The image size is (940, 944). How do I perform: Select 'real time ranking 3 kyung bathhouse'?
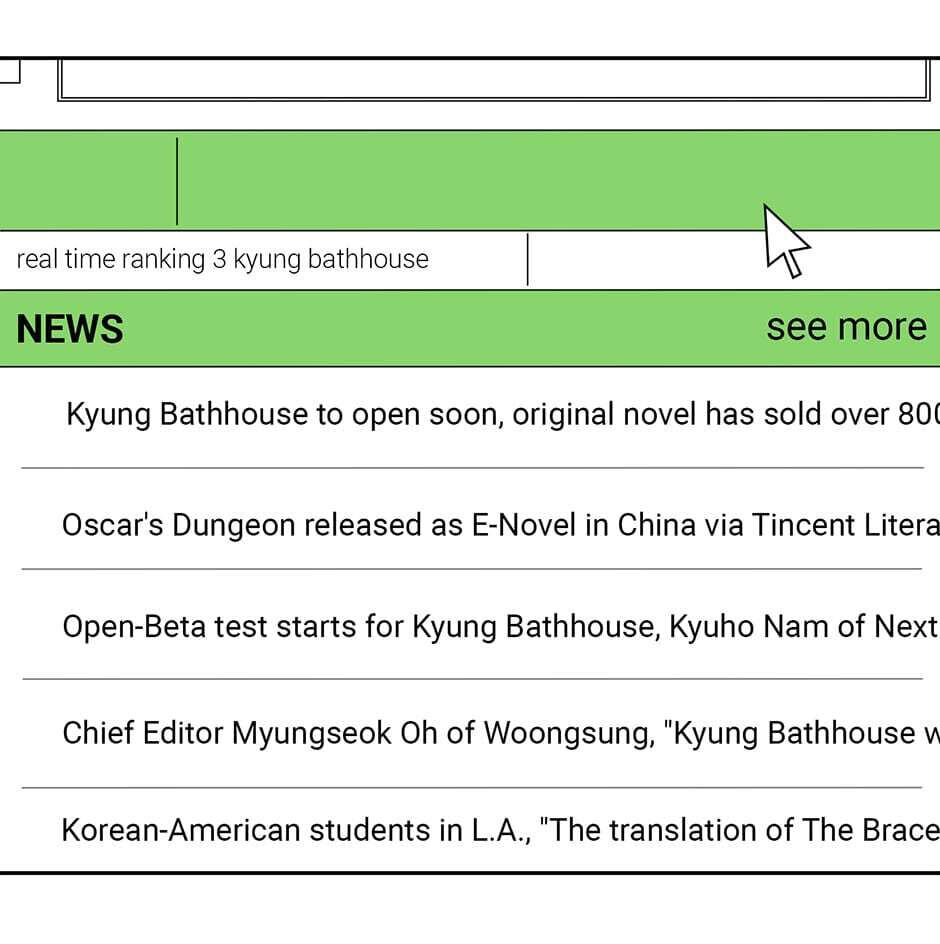point(223,259)
